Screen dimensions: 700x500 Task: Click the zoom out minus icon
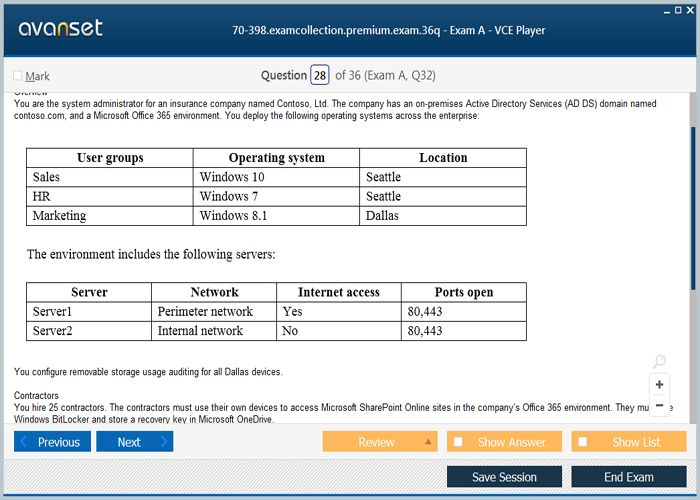(659, 405)
